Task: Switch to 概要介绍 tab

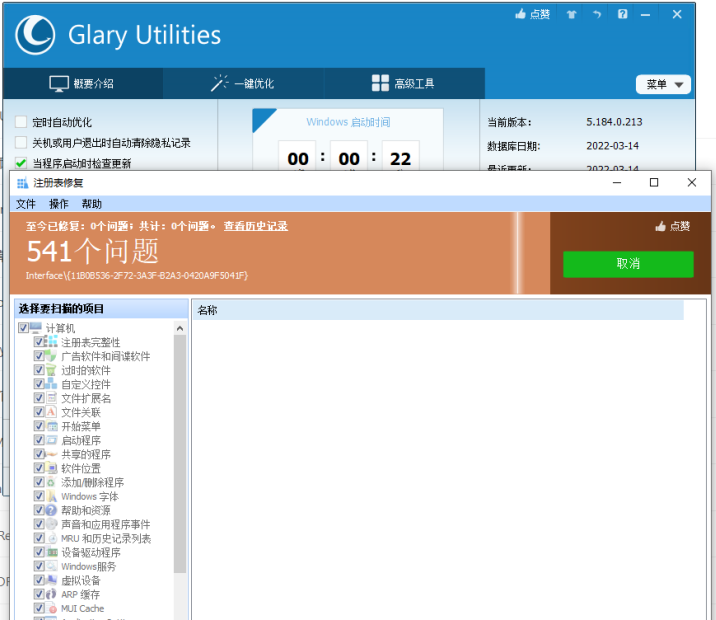Action: pos(83,84)
